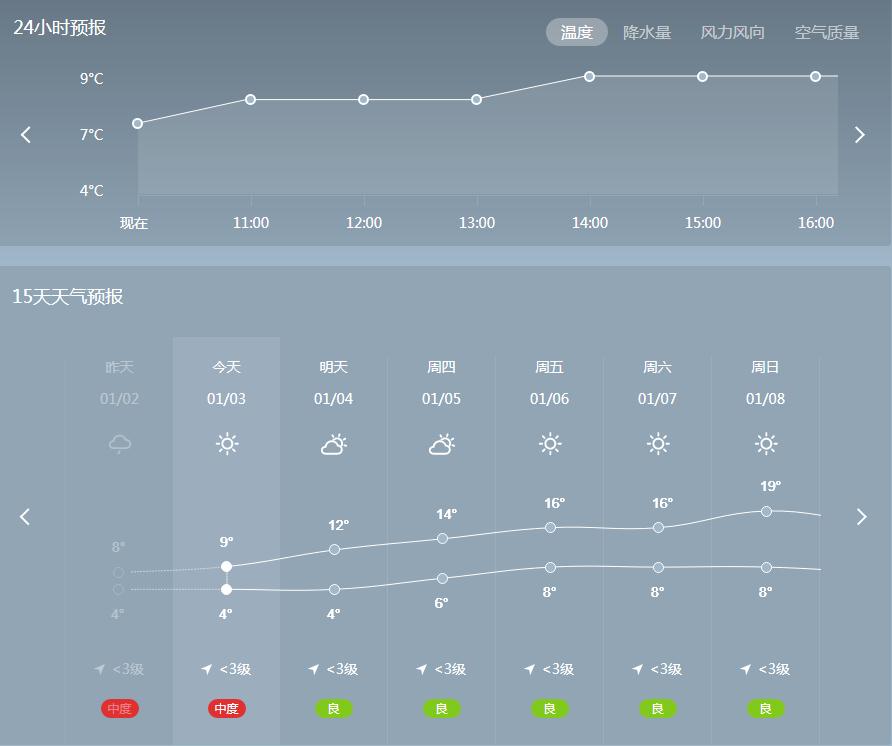
Task: Click the sunny icon for 周日
Action: (766, 444)
